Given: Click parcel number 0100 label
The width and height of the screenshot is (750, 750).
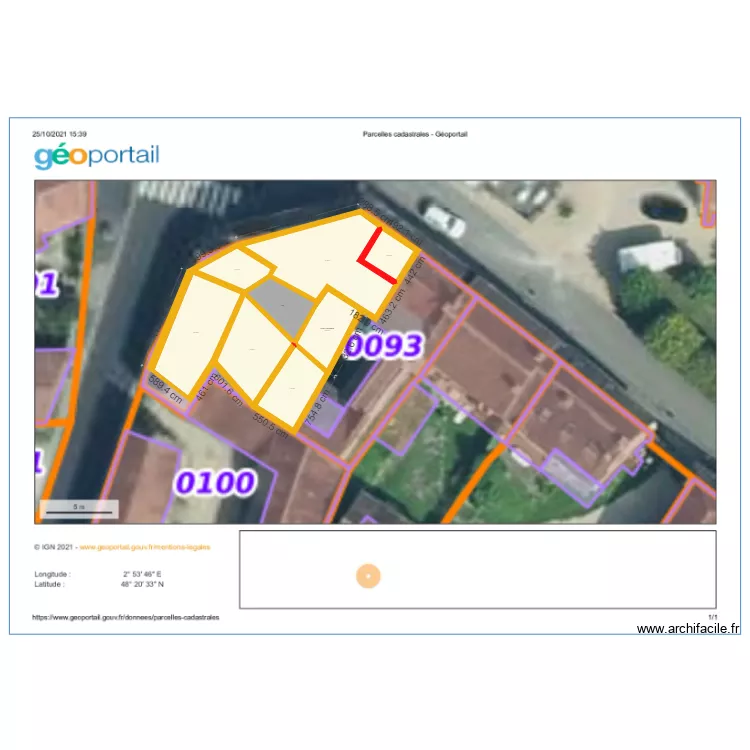Looking at the screenshot, I should pyautogui.click(x=214, y=483).
